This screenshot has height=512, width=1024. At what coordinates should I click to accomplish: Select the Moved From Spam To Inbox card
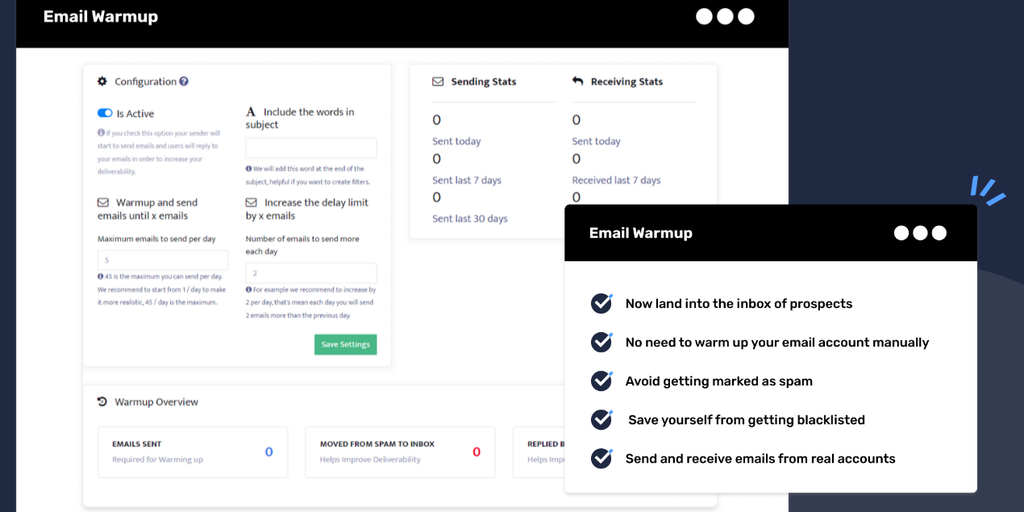coord(400,452)
